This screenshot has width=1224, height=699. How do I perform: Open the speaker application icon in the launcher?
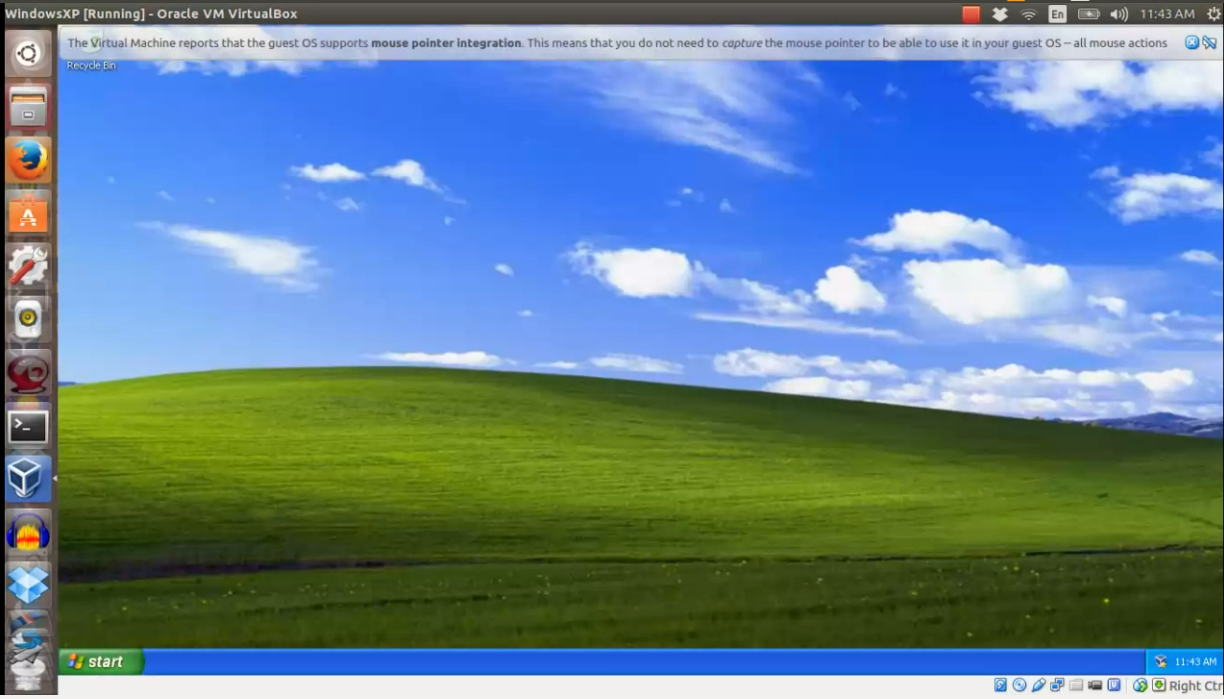[x=28, y=320]
